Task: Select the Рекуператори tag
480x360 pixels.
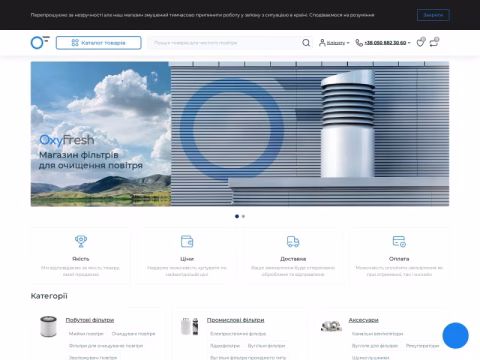Action: click(x=422, y=346)
